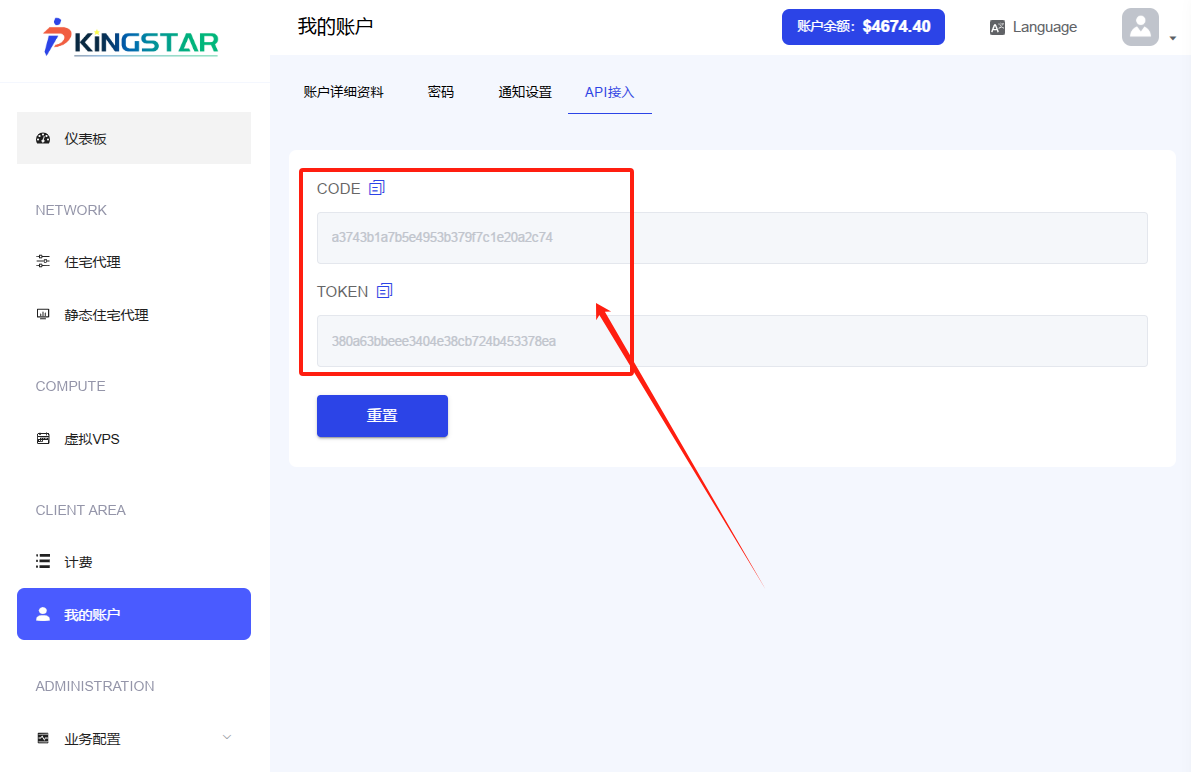Click the 业务配置 configuration icon

coord(42,738)
